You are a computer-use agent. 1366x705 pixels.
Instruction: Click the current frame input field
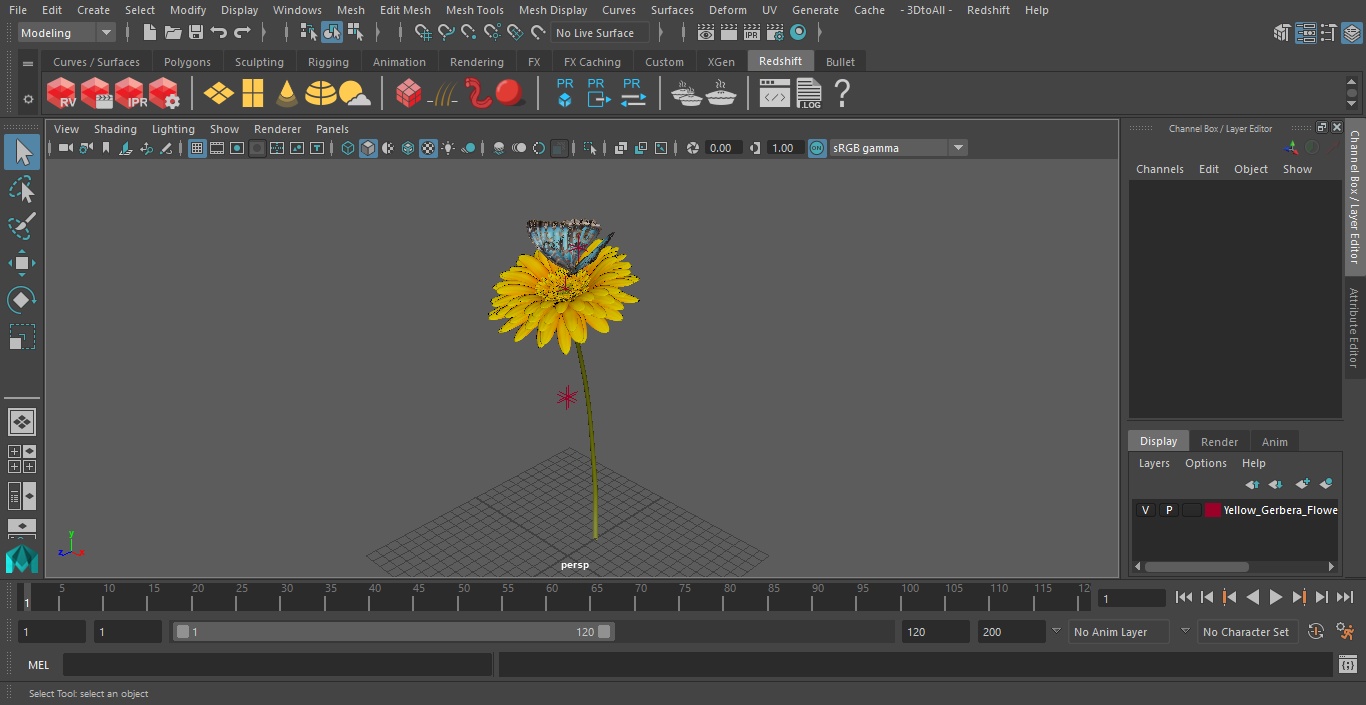pos(1131,598)
